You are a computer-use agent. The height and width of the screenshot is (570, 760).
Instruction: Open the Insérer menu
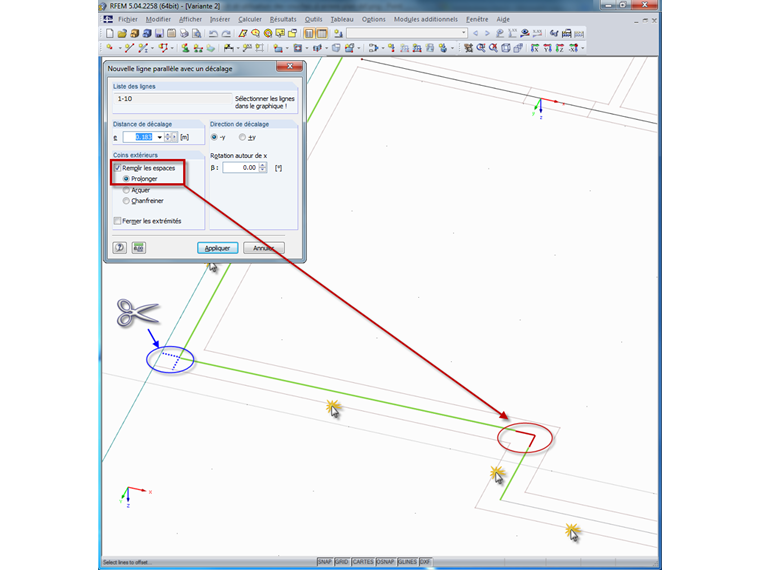(x=220, y=19)
